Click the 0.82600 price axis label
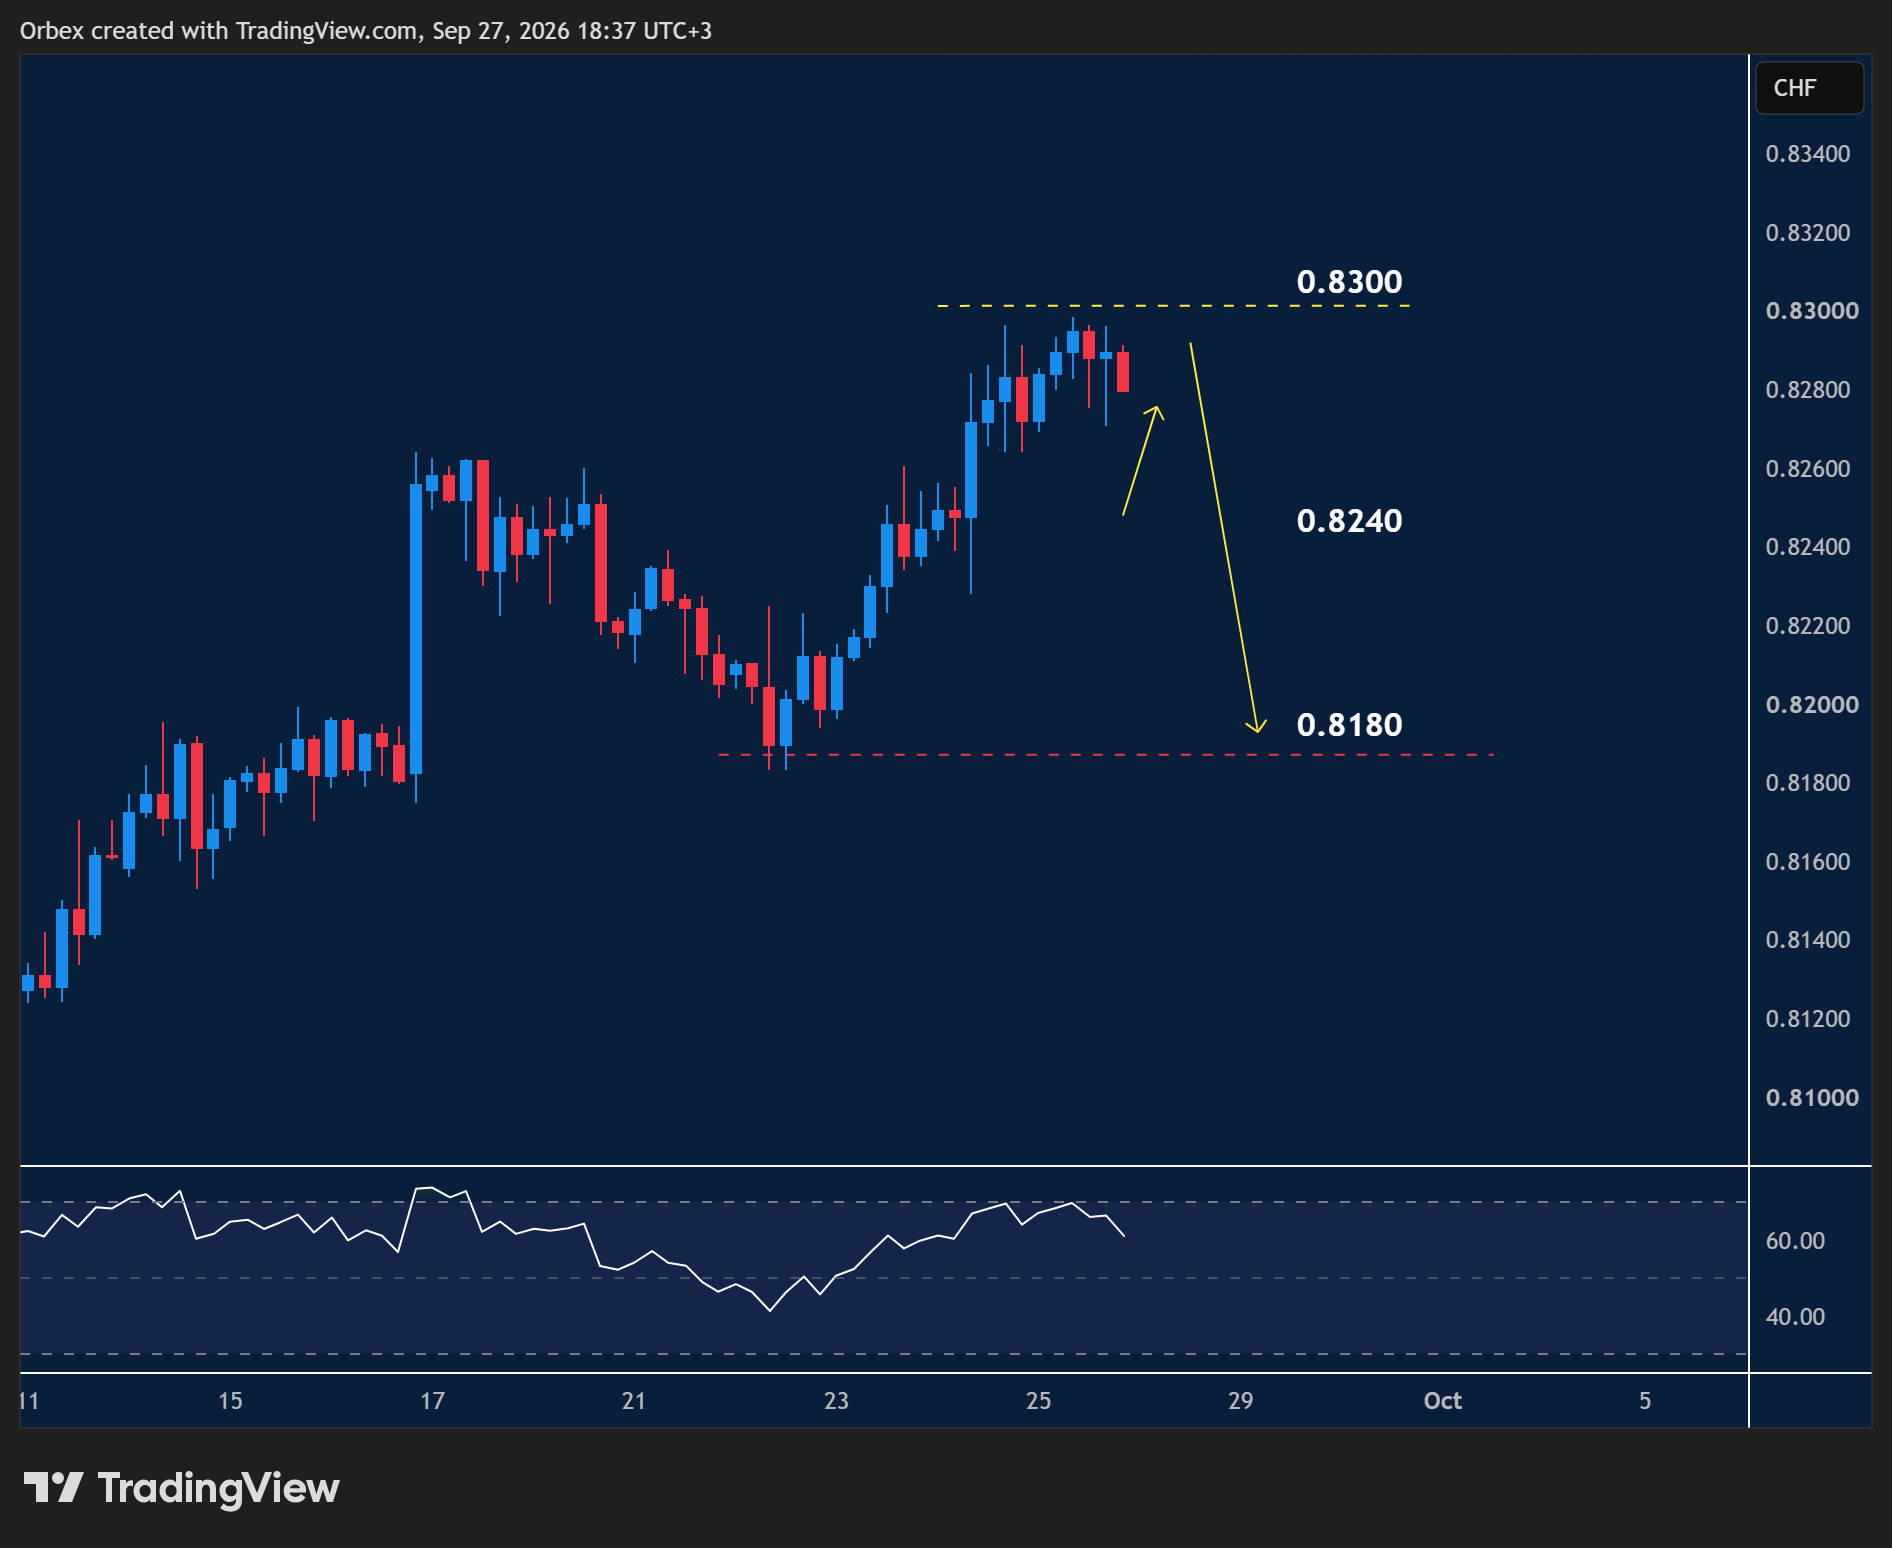1892x1548 pixels. (x=1808, y=469)
